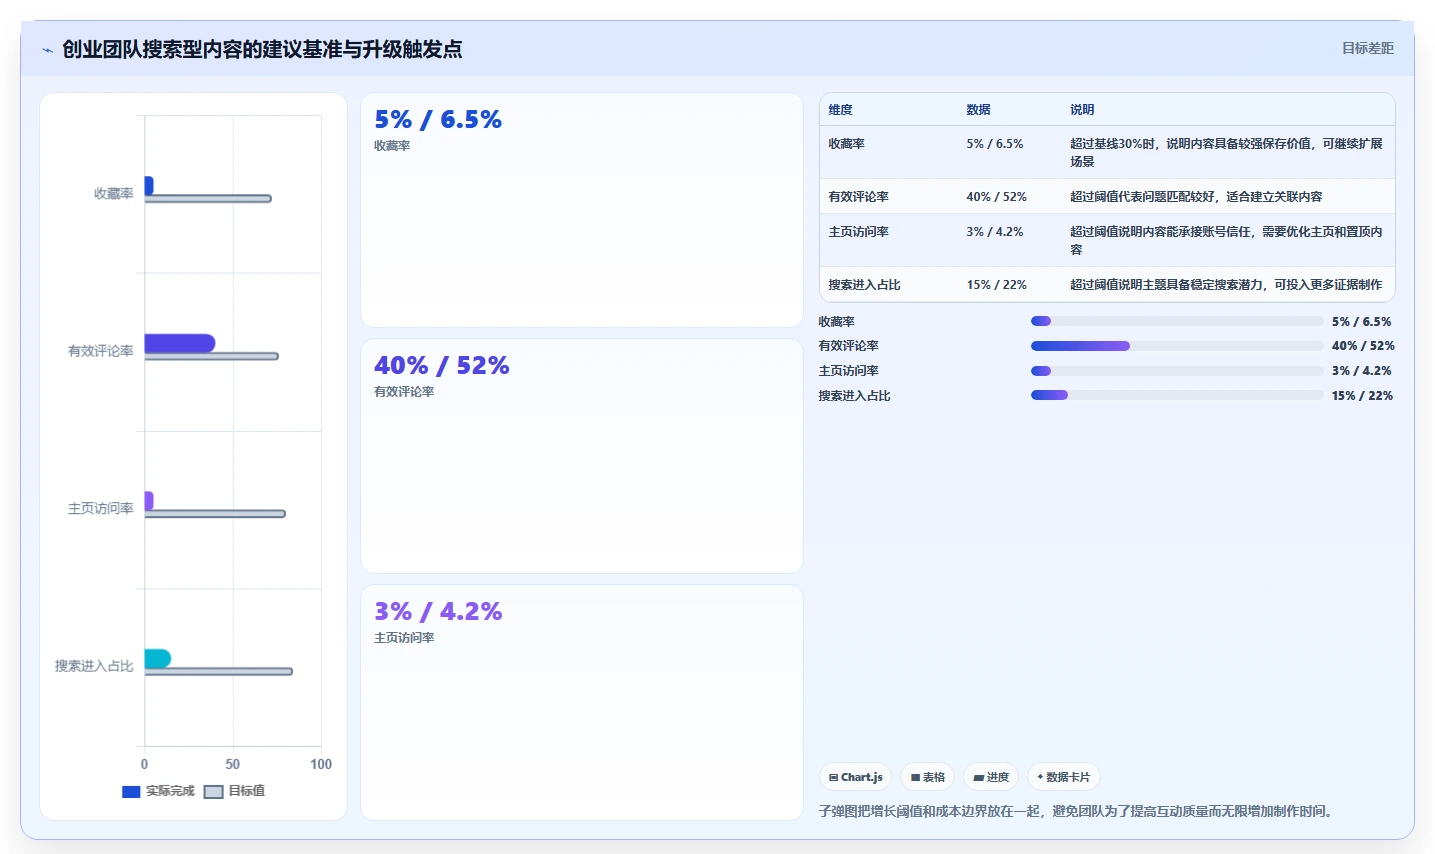
Task: Click the 5% / 6.5% value in the table
Action: 995,144
